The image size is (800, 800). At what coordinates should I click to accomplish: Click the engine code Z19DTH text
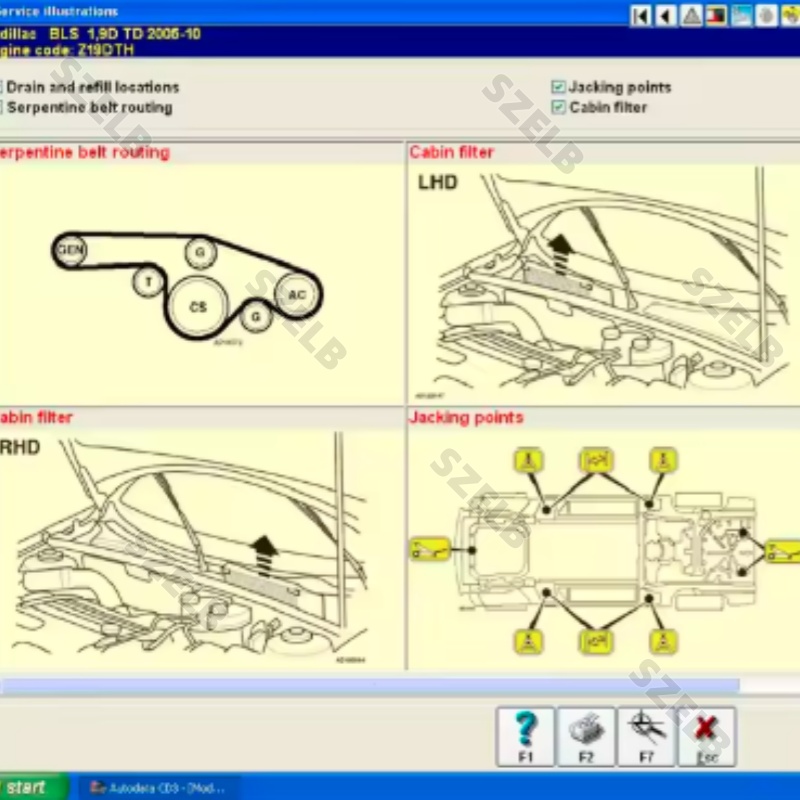pos(67,50)
